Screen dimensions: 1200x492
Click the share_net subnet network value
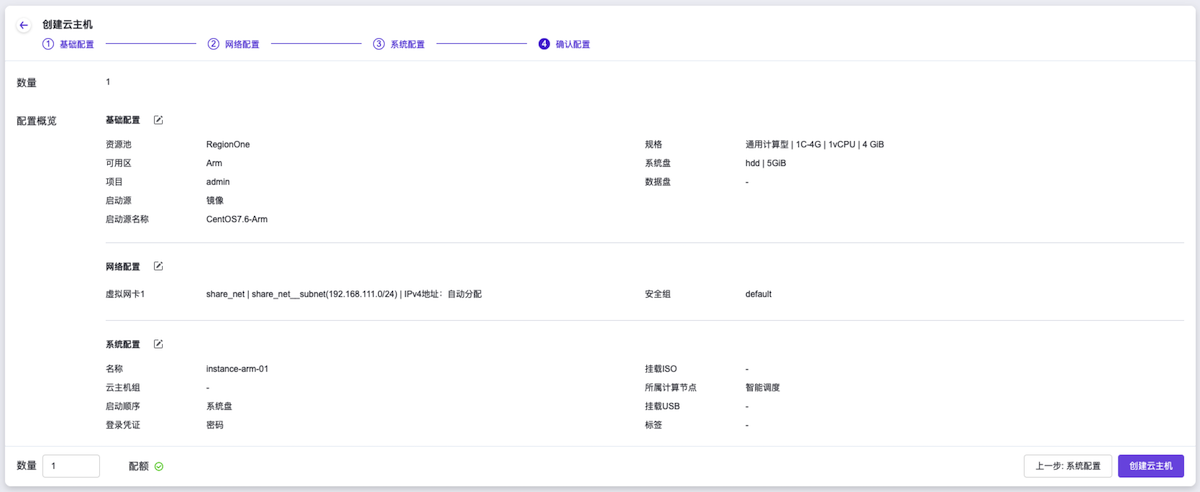[343, 295]
